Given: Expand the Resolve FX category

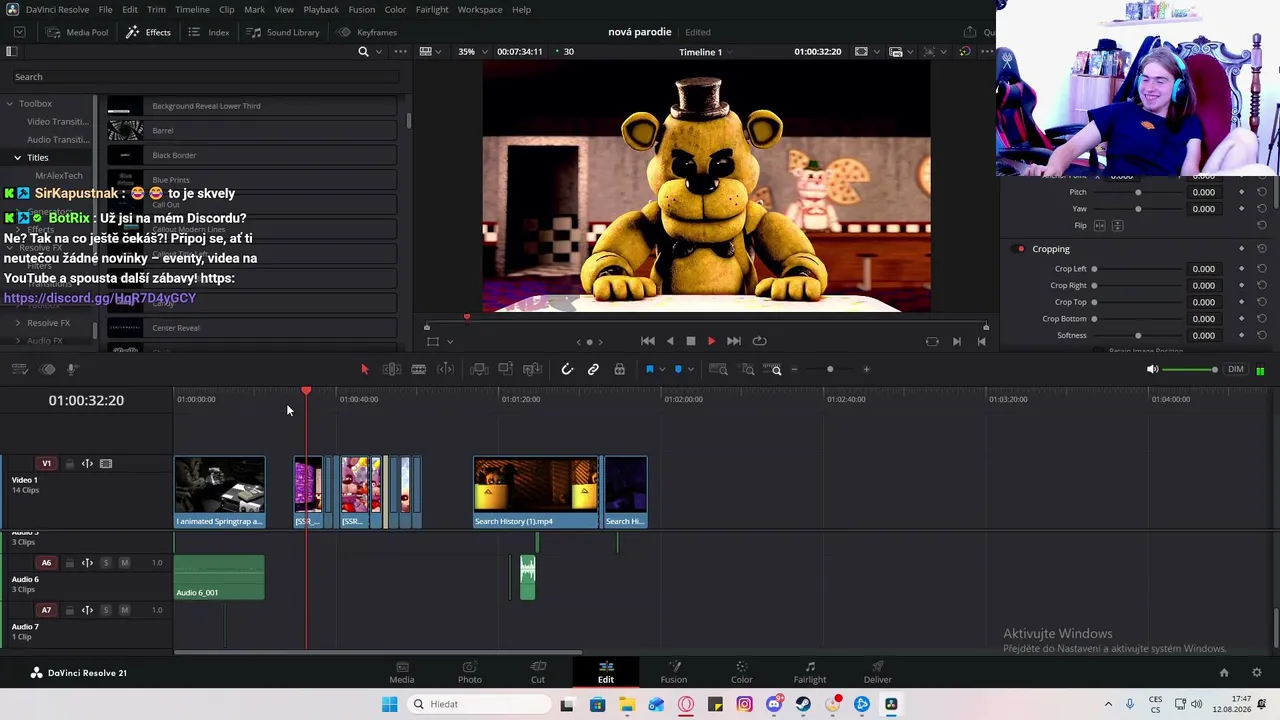Looking at the screenshot, I should (x=17, y=324).
